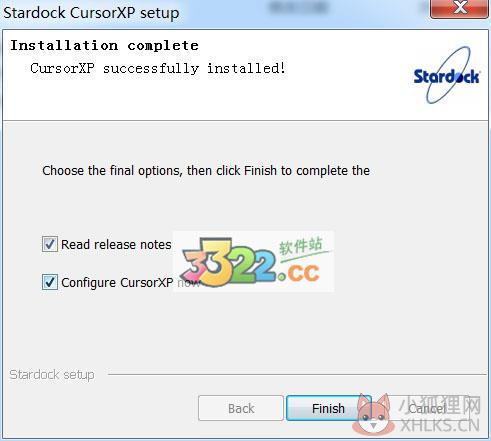Uncheck the Configure CursorXP now checkbox

coord(50,282)
